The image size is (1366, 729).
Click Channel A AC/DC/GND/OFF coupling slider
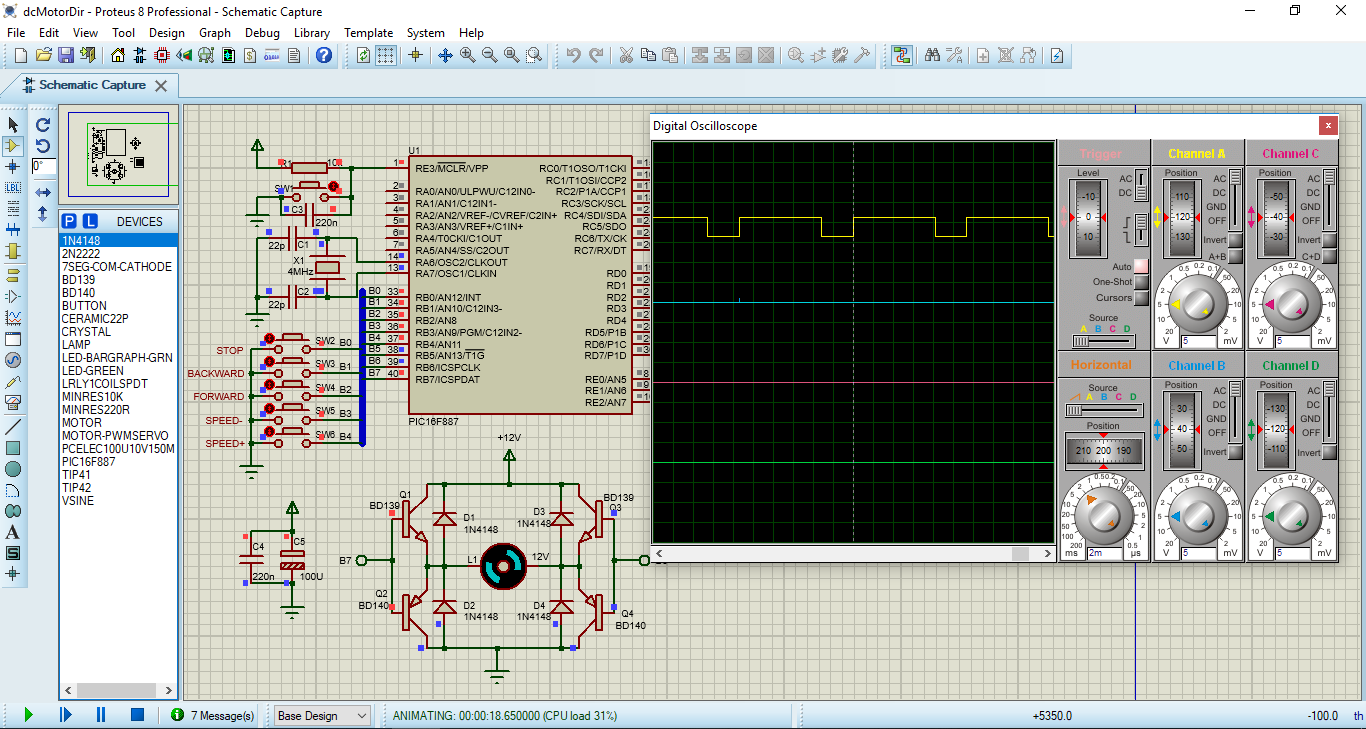tap(1235, 199)
